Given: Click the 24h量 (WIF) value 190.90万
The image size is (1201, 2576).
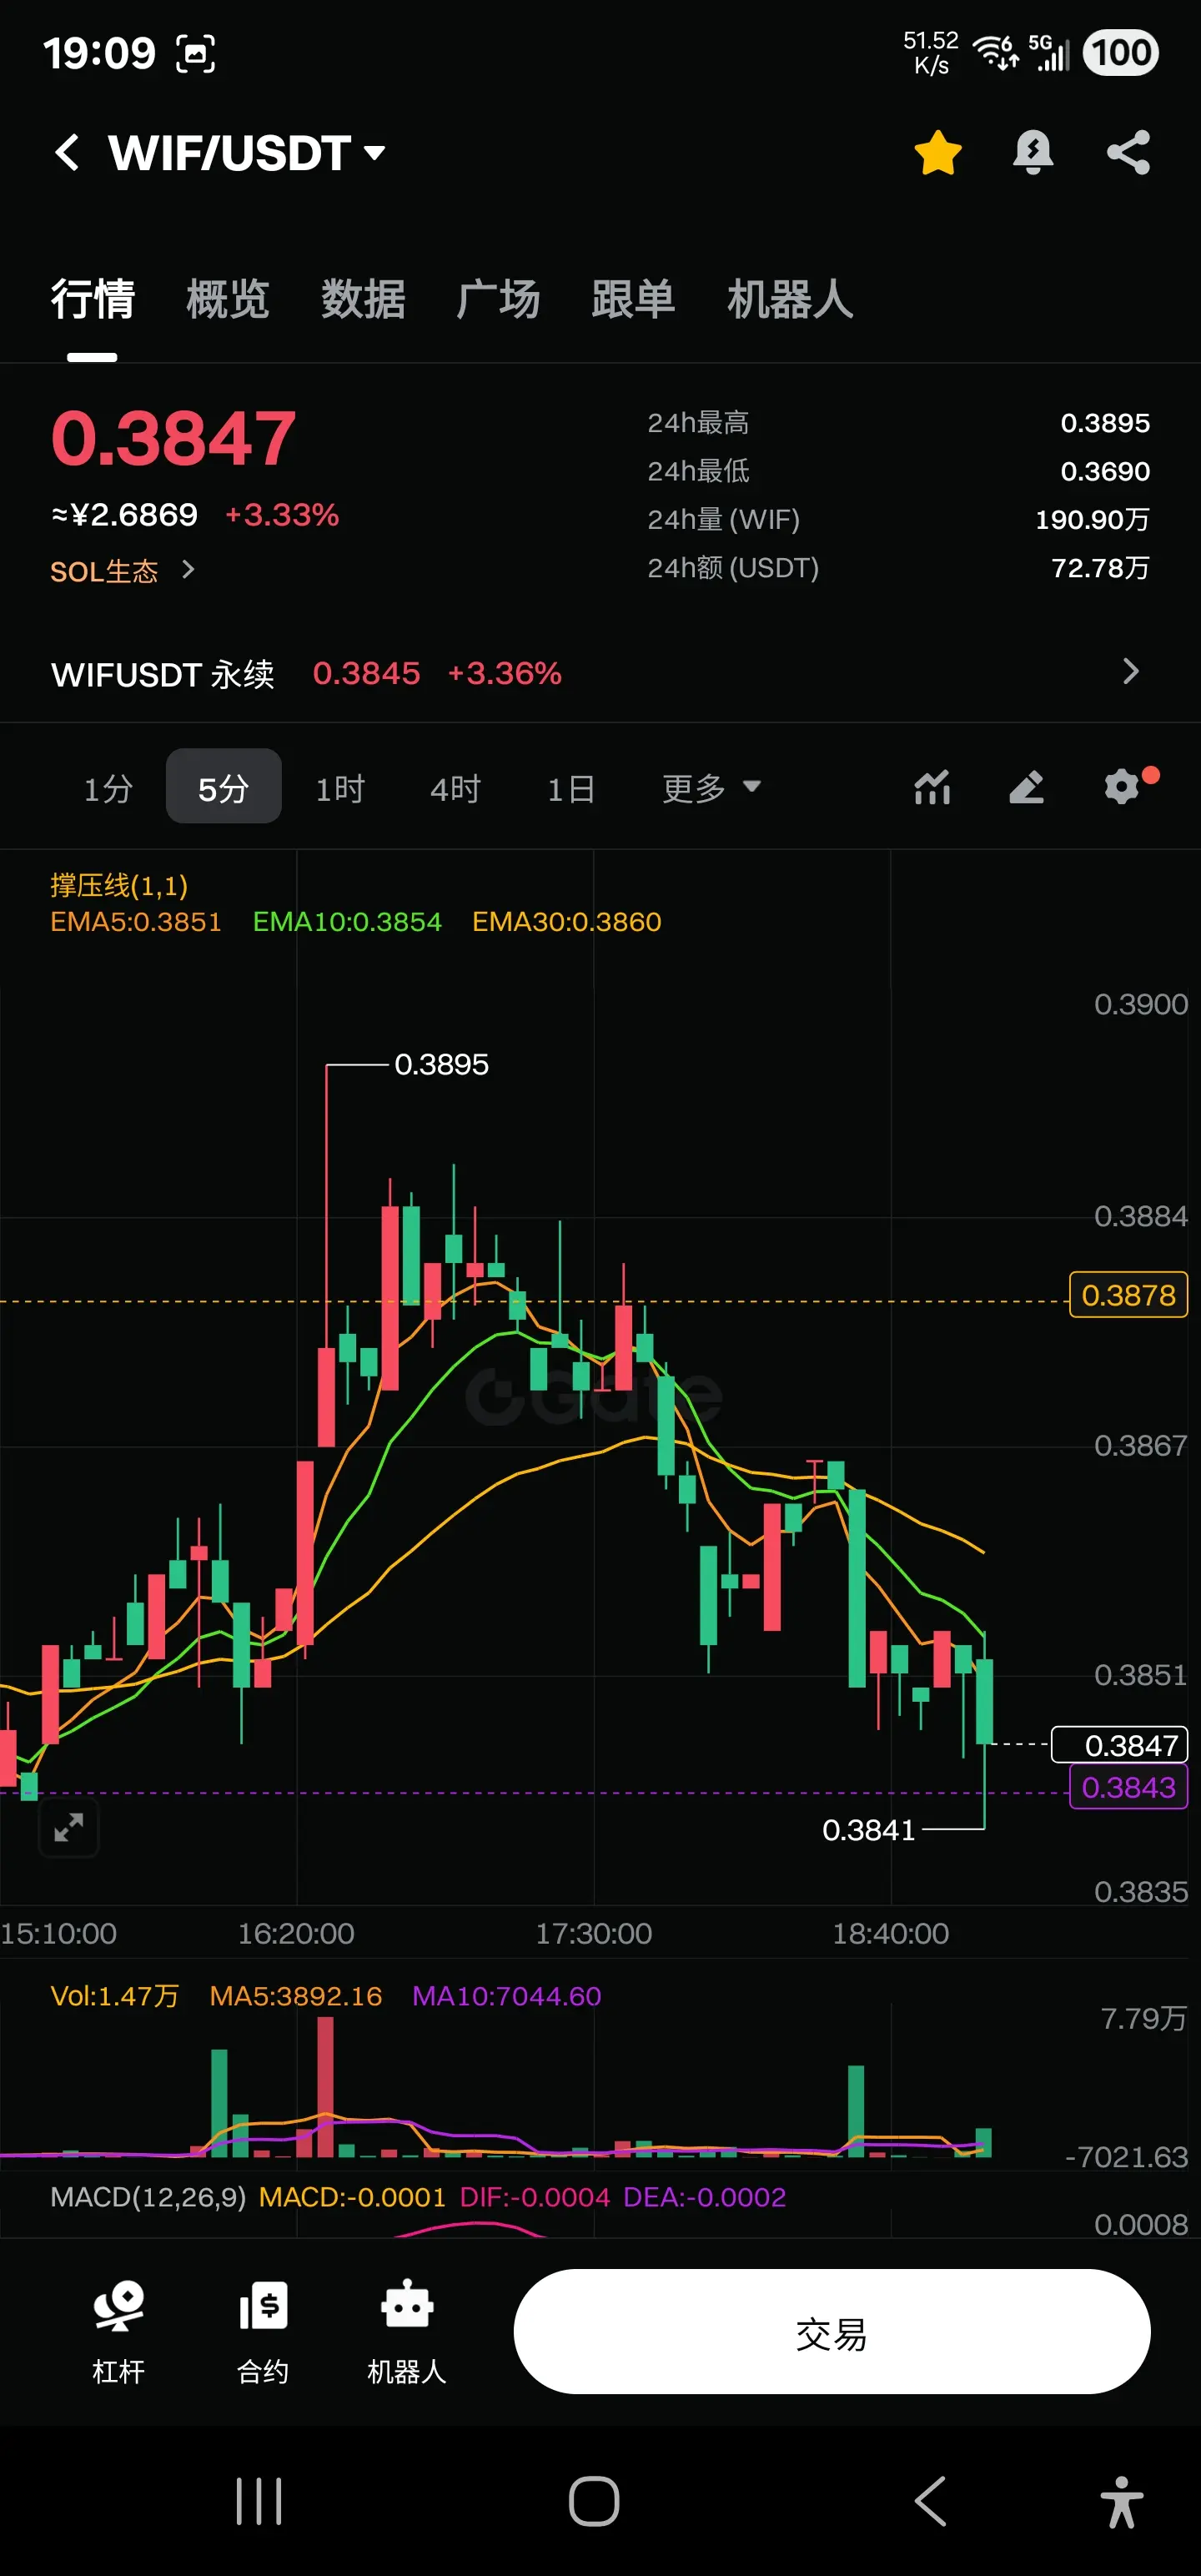Looking at the screenshot, I should pos(1093,519).
